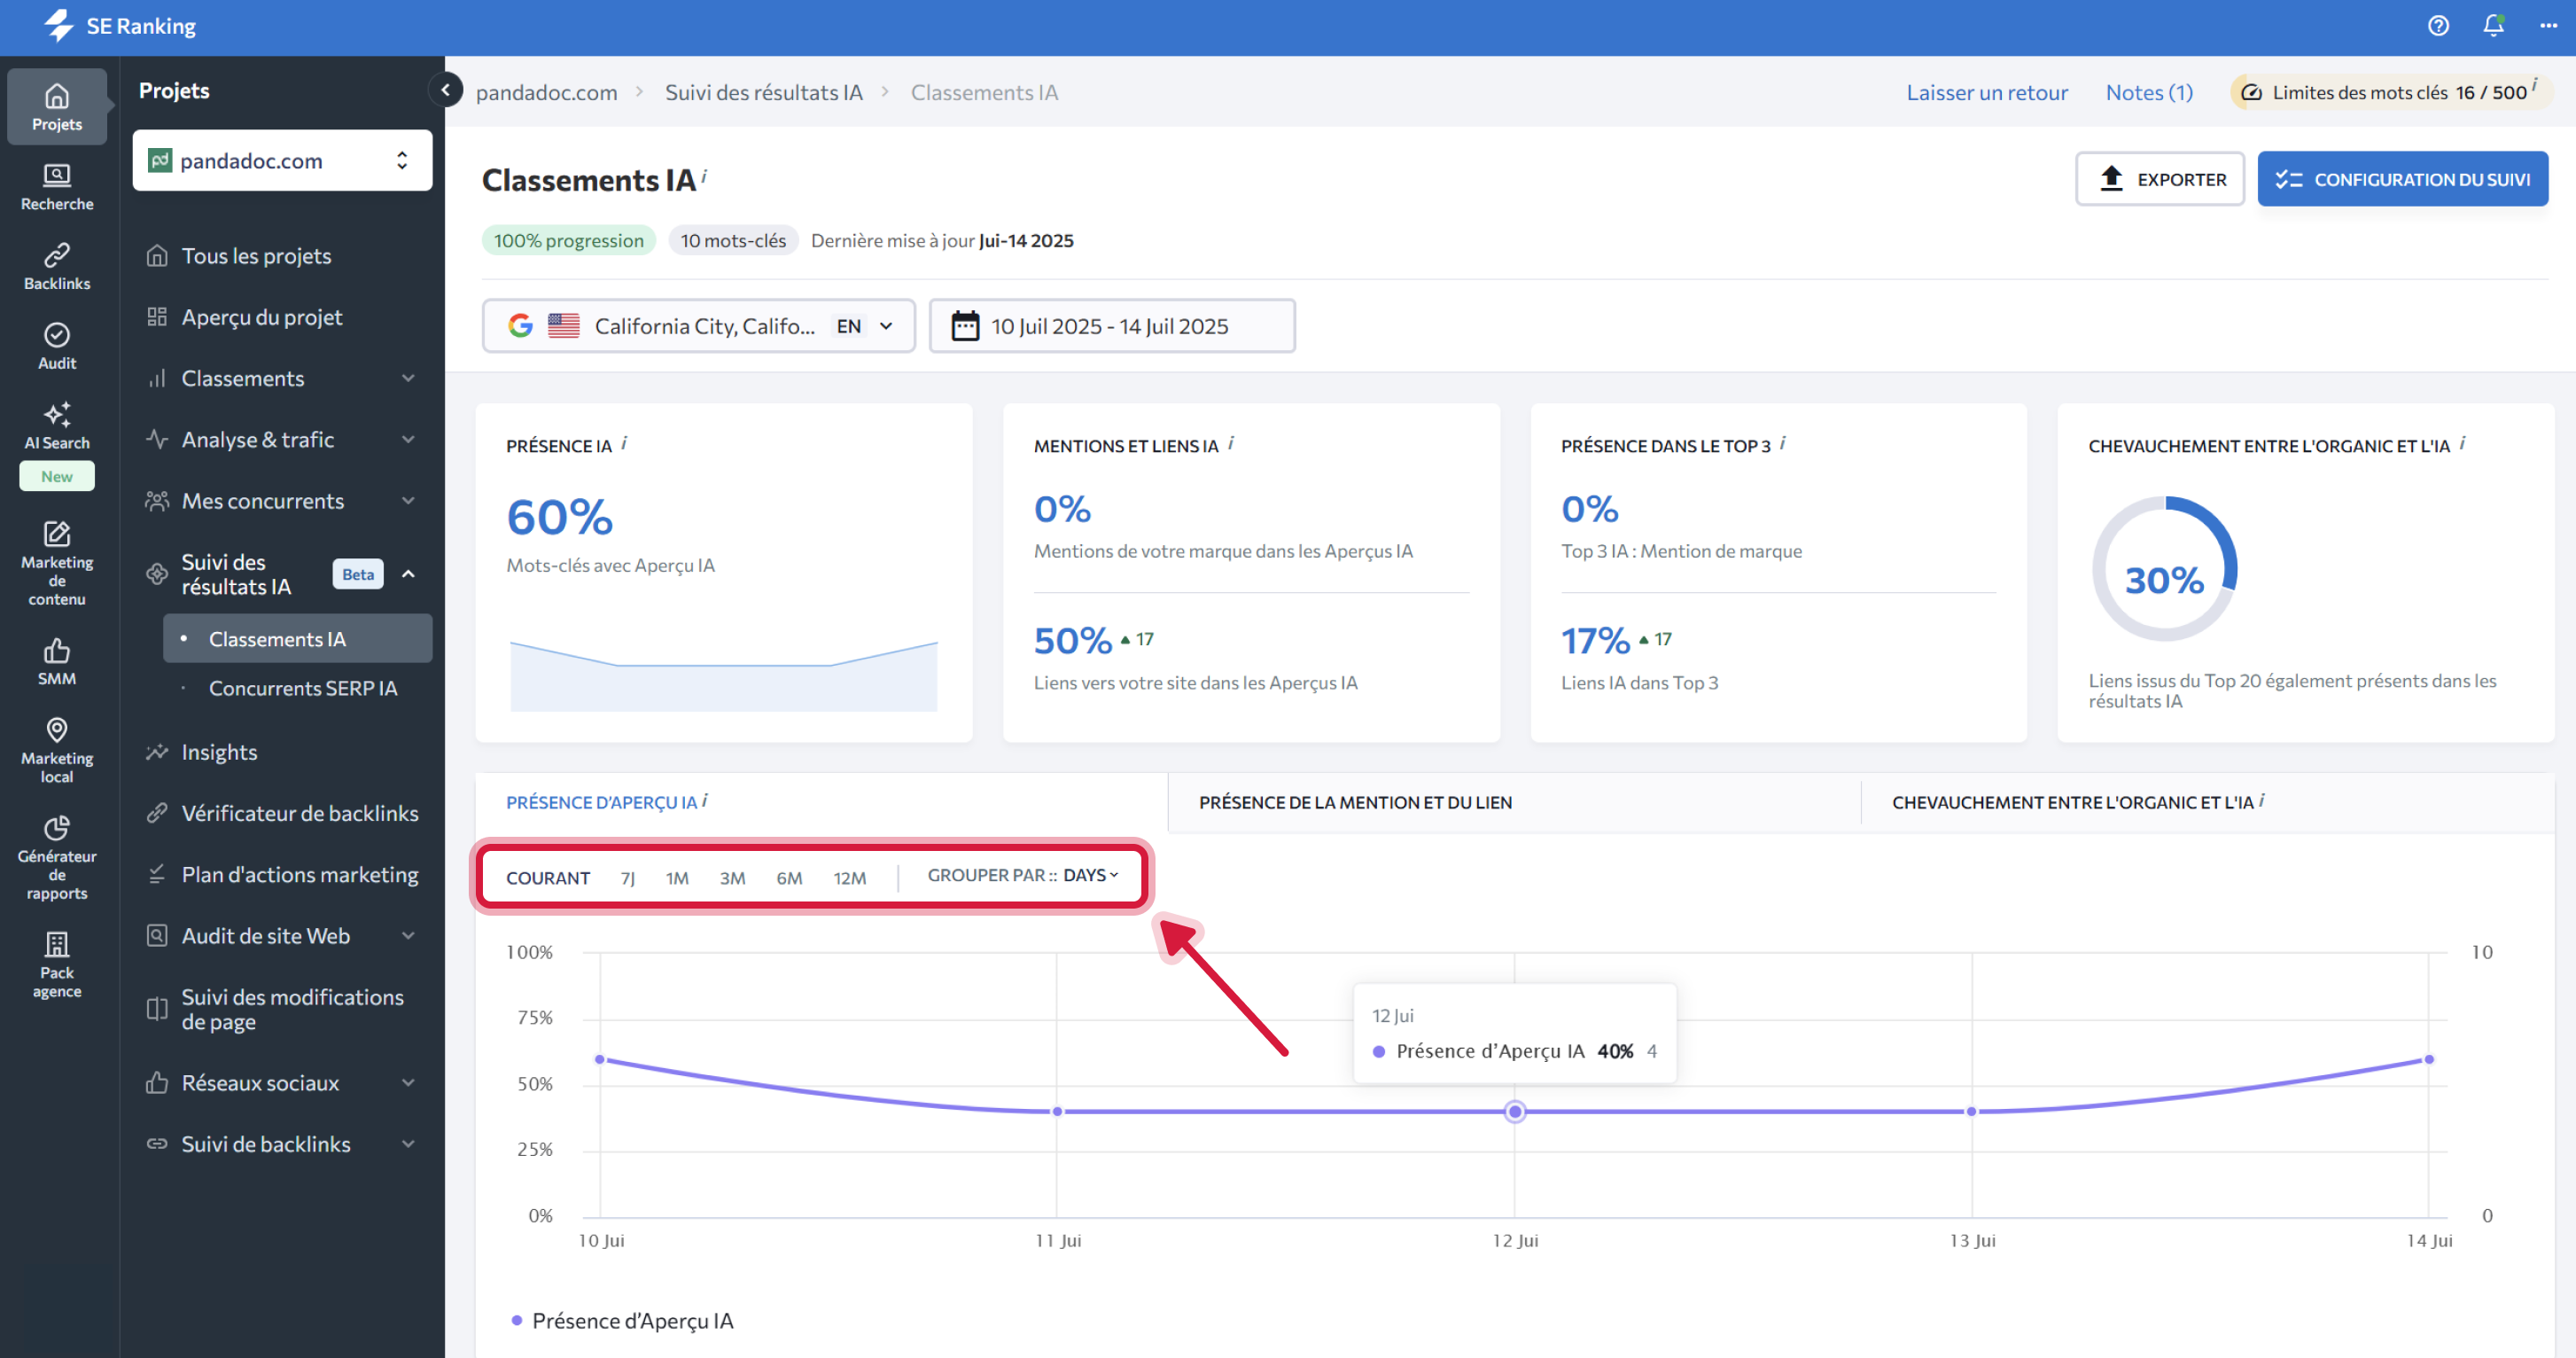Open the Notes (1) link

click(x=2149, y=92)
